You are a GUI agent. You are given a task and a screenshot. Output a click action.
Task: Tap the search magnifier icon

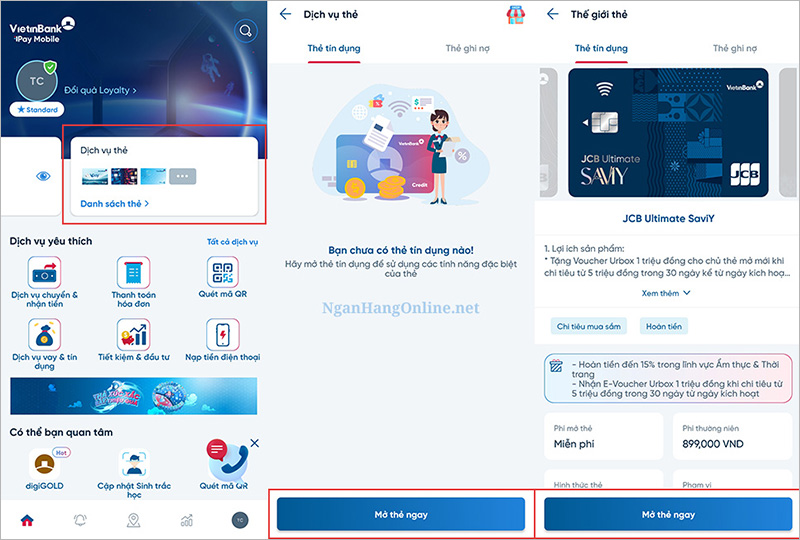point(245,31)
